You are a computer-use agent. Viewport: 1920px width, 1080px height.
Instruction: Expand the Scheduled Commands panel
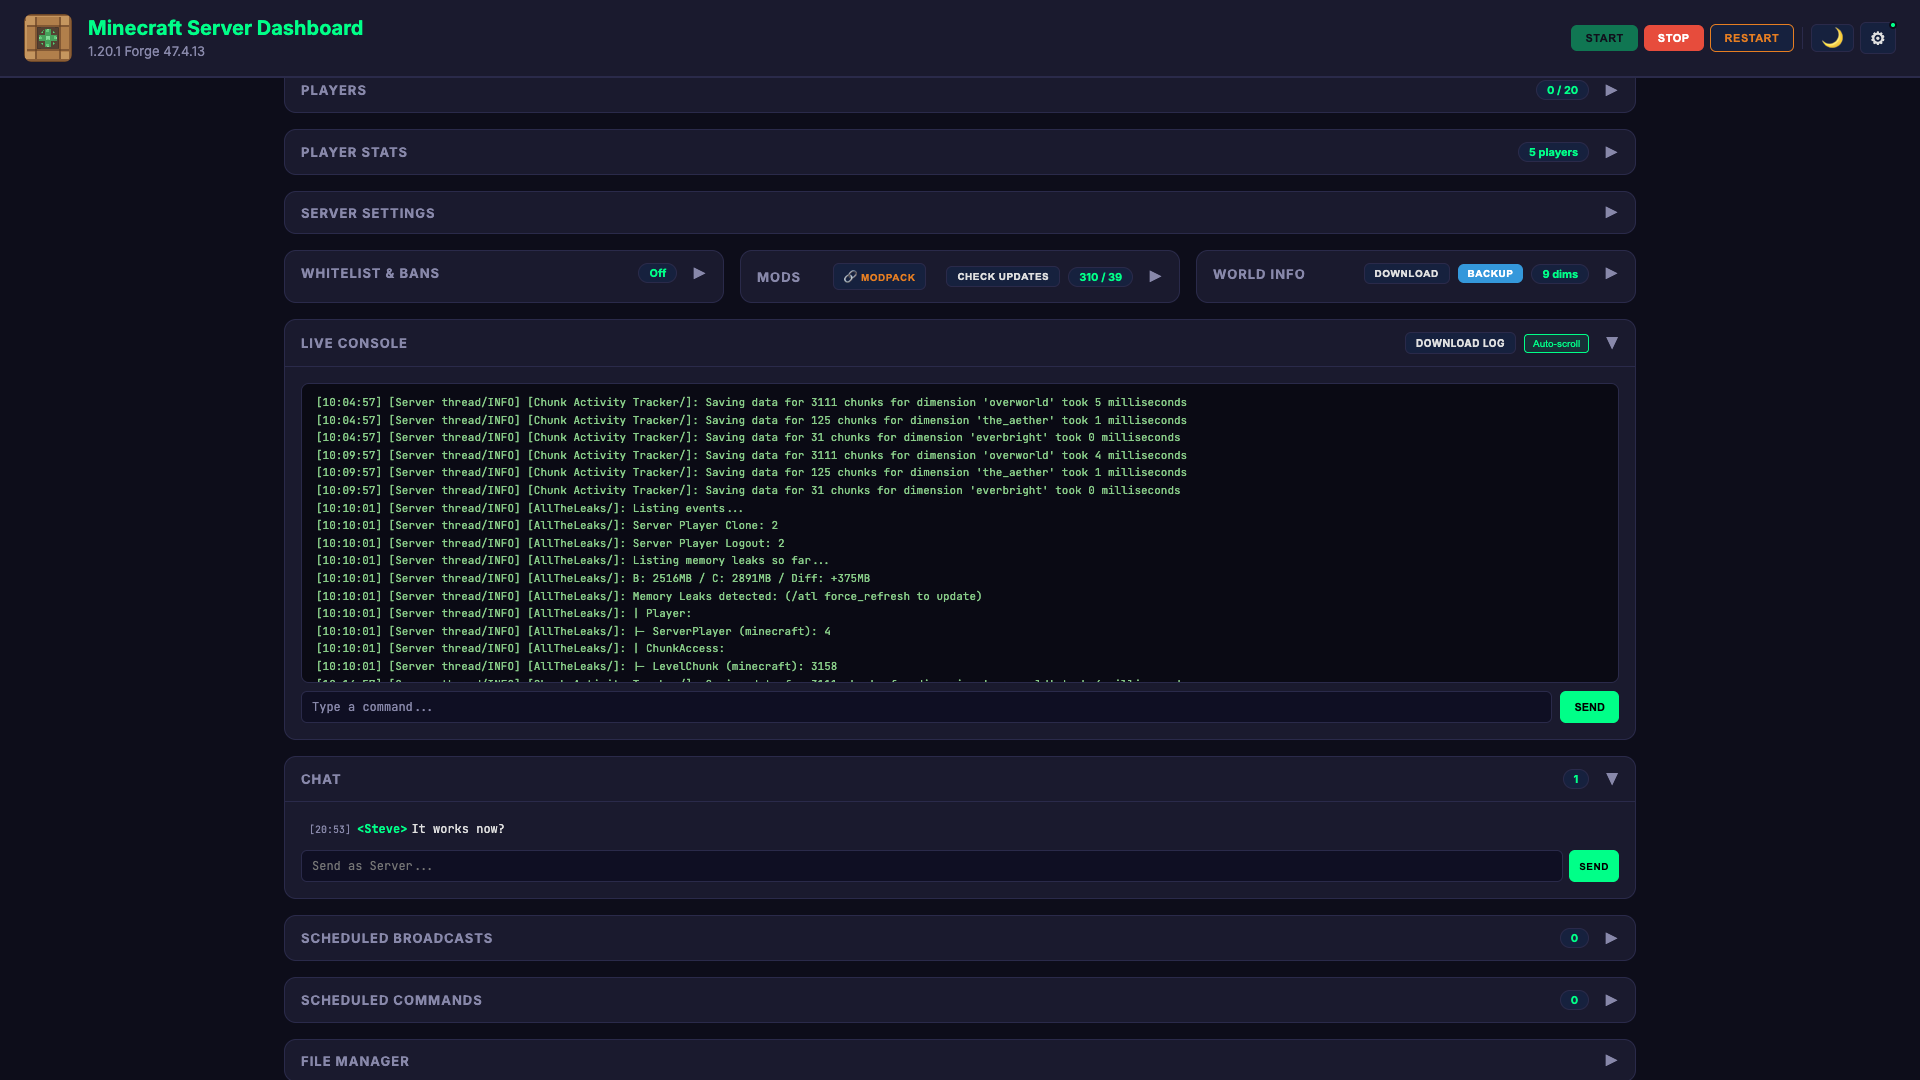pyautogui.click(x=1610, y=999)
